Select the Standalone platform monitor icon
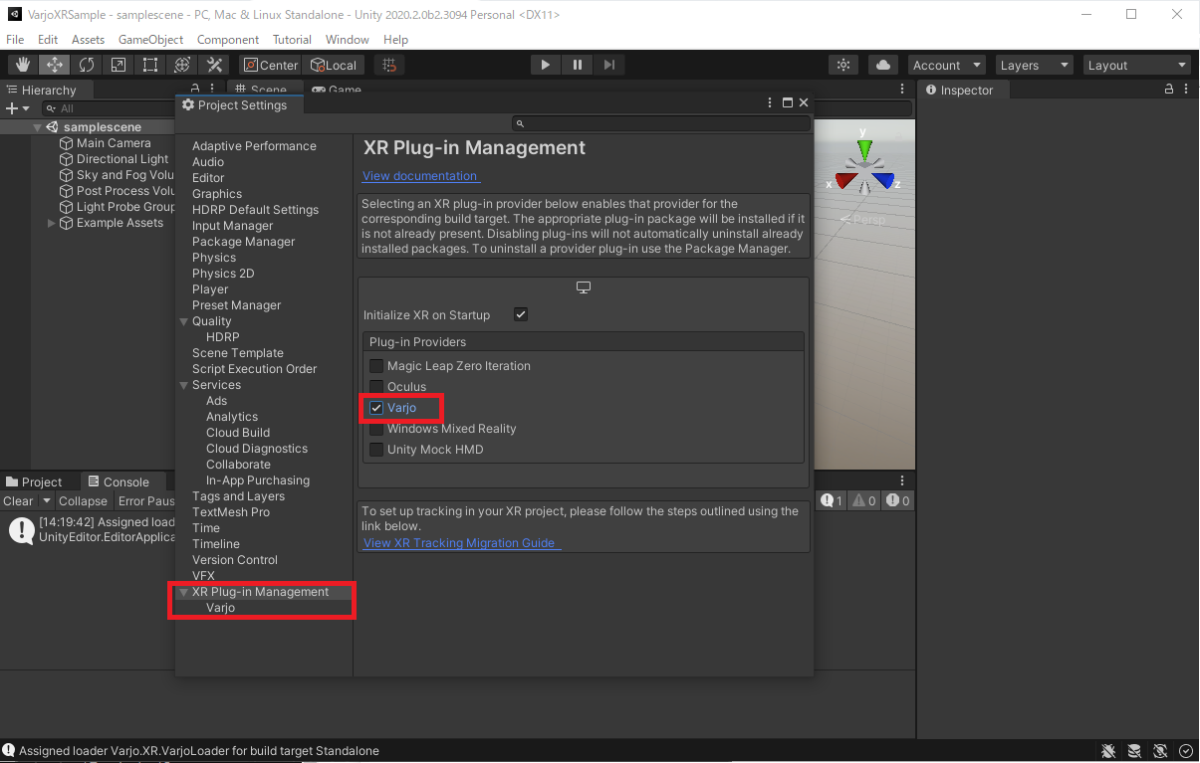 point(584,288)
